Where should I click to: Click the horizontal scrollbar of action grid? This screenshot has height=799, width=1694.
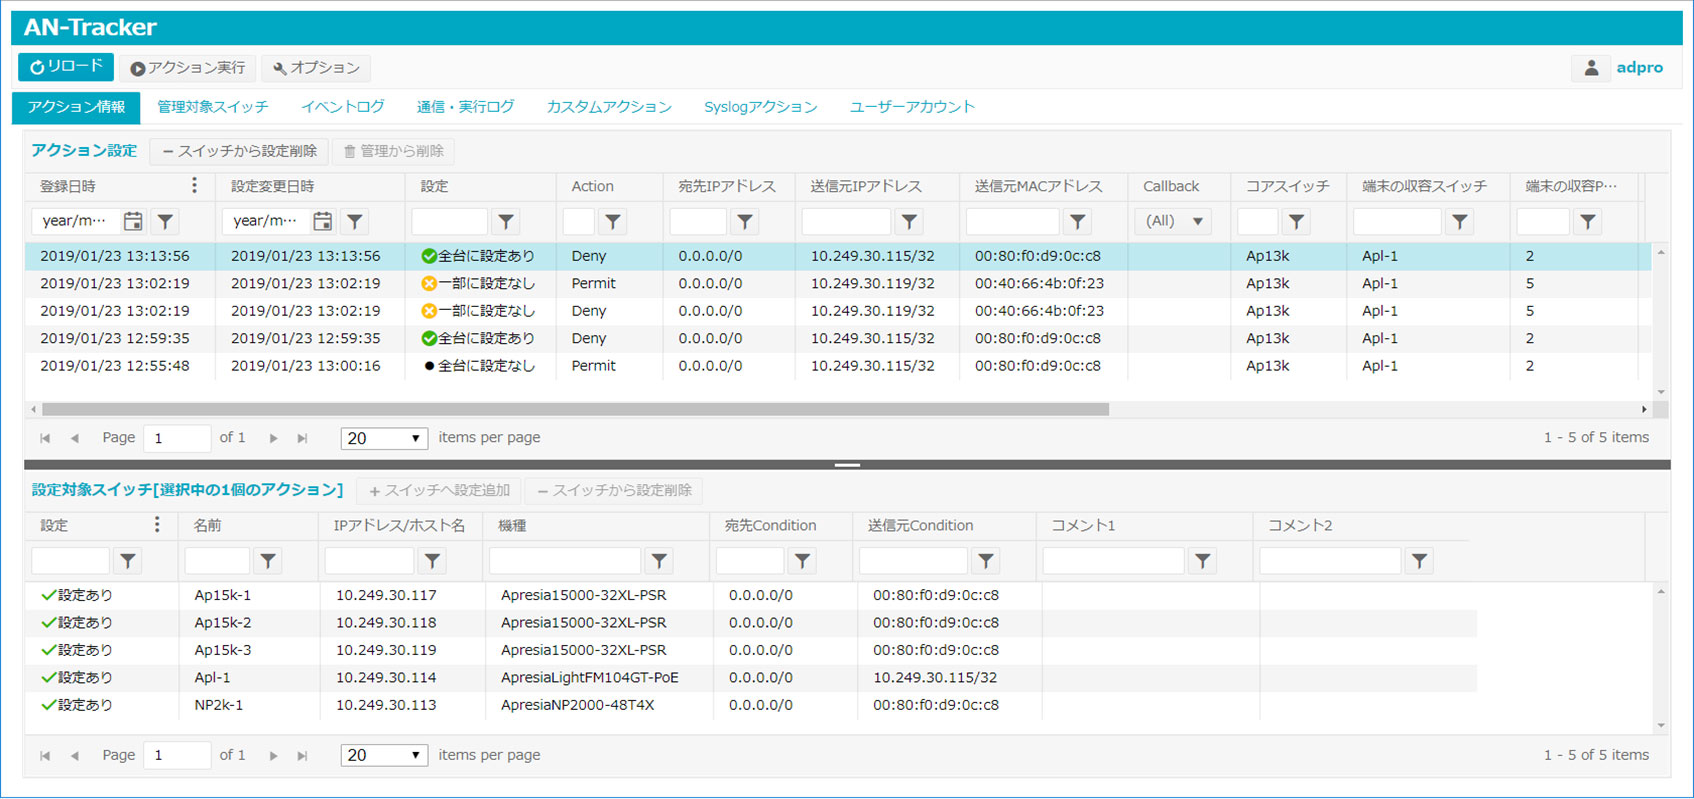click(575, 409)
